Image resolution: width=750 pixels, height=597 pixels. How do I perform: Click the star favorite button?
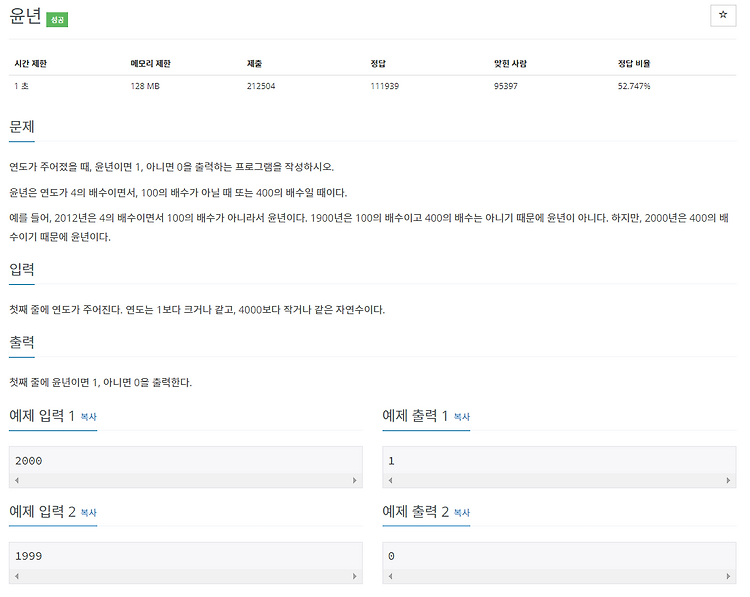723,15
